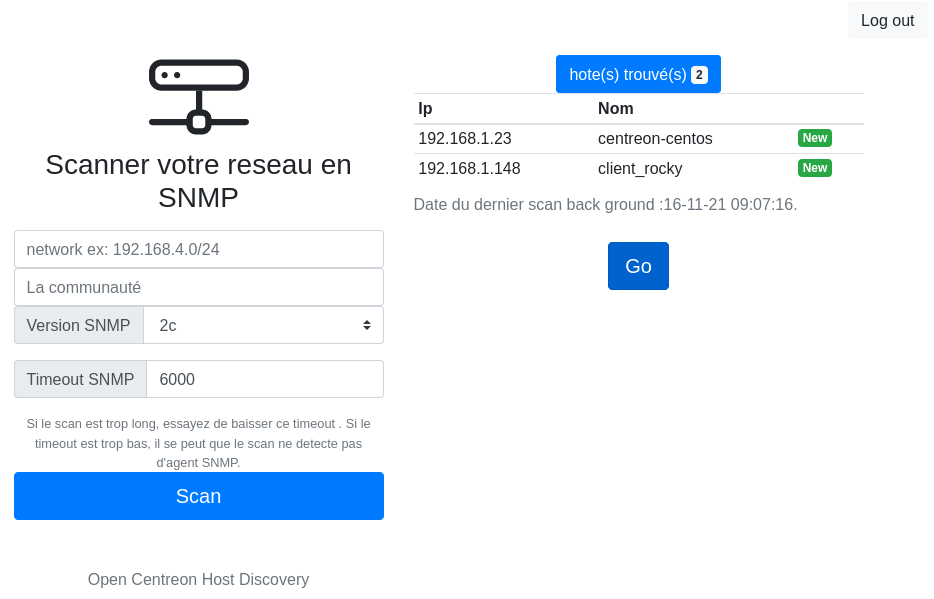Image resolution: width=934 pixels, height=599 pixels.
Task: Select IP 192.168.1.23 cell
Action: [465, 138]
